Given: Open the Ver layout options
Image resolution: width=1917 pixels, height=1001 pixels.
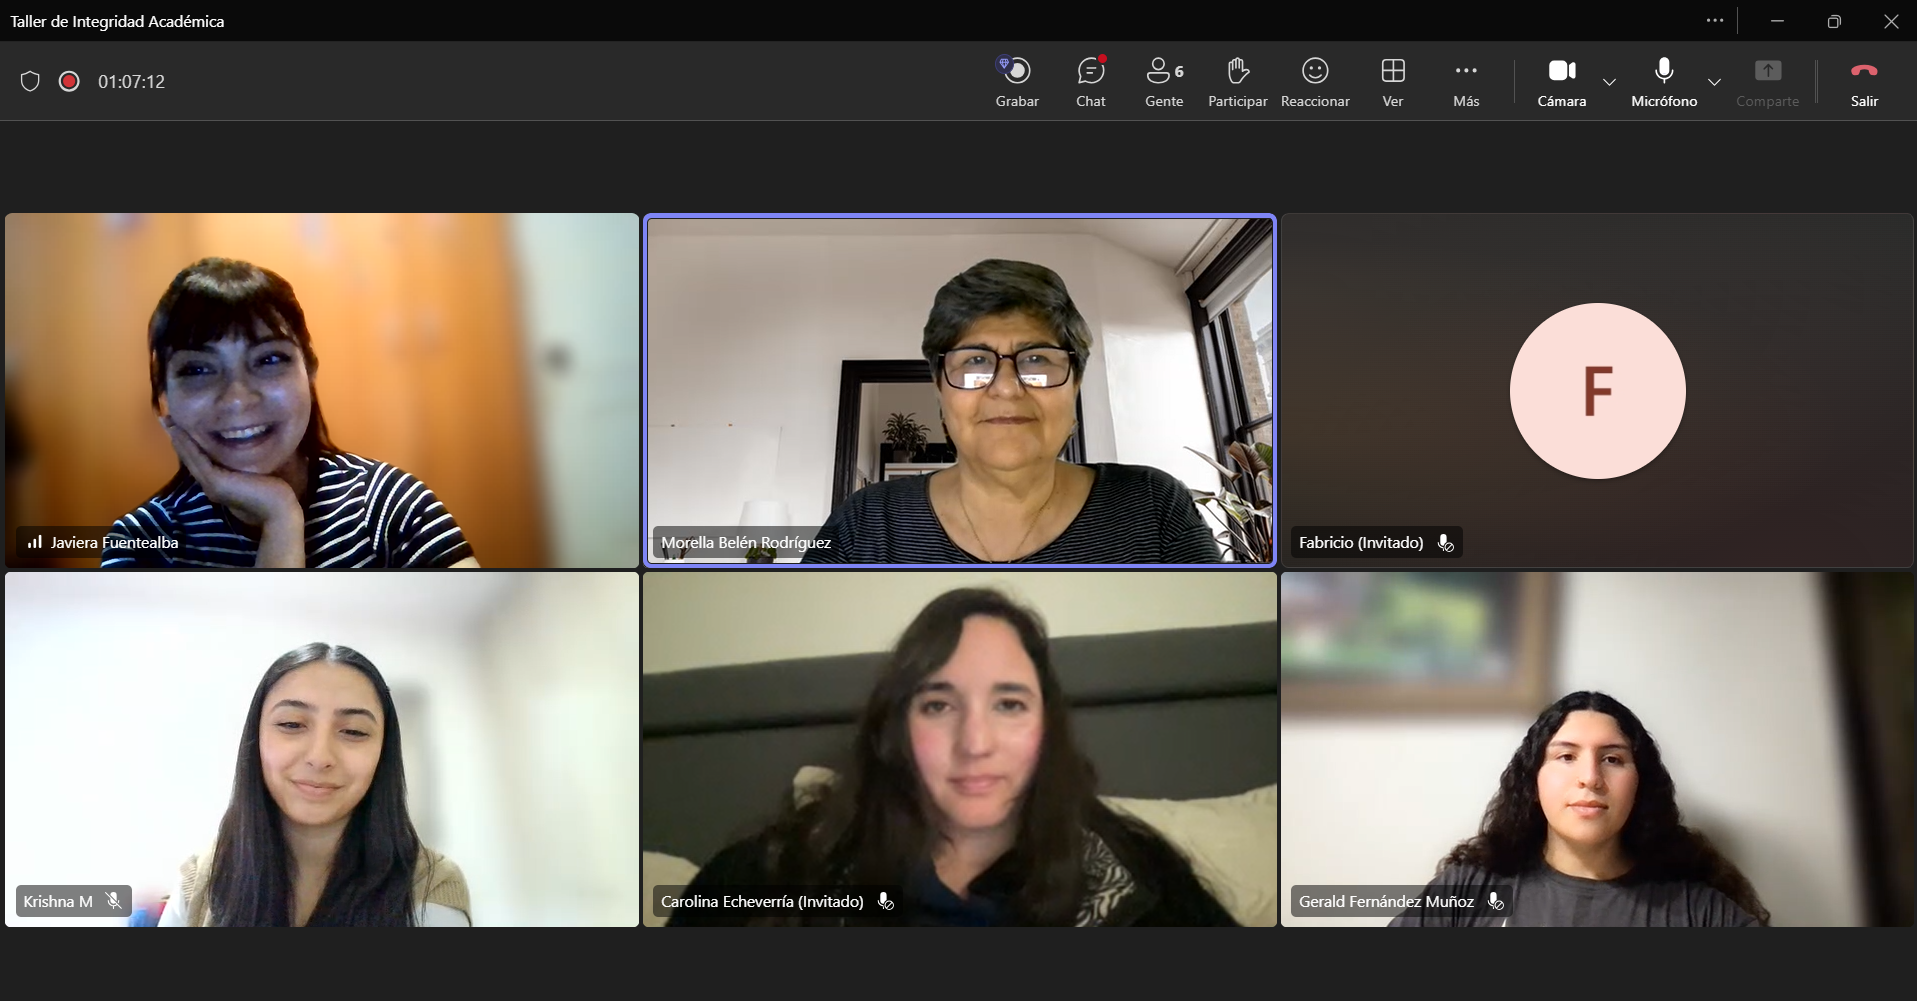Looking at the screenshot, I should coord(1393,82).
